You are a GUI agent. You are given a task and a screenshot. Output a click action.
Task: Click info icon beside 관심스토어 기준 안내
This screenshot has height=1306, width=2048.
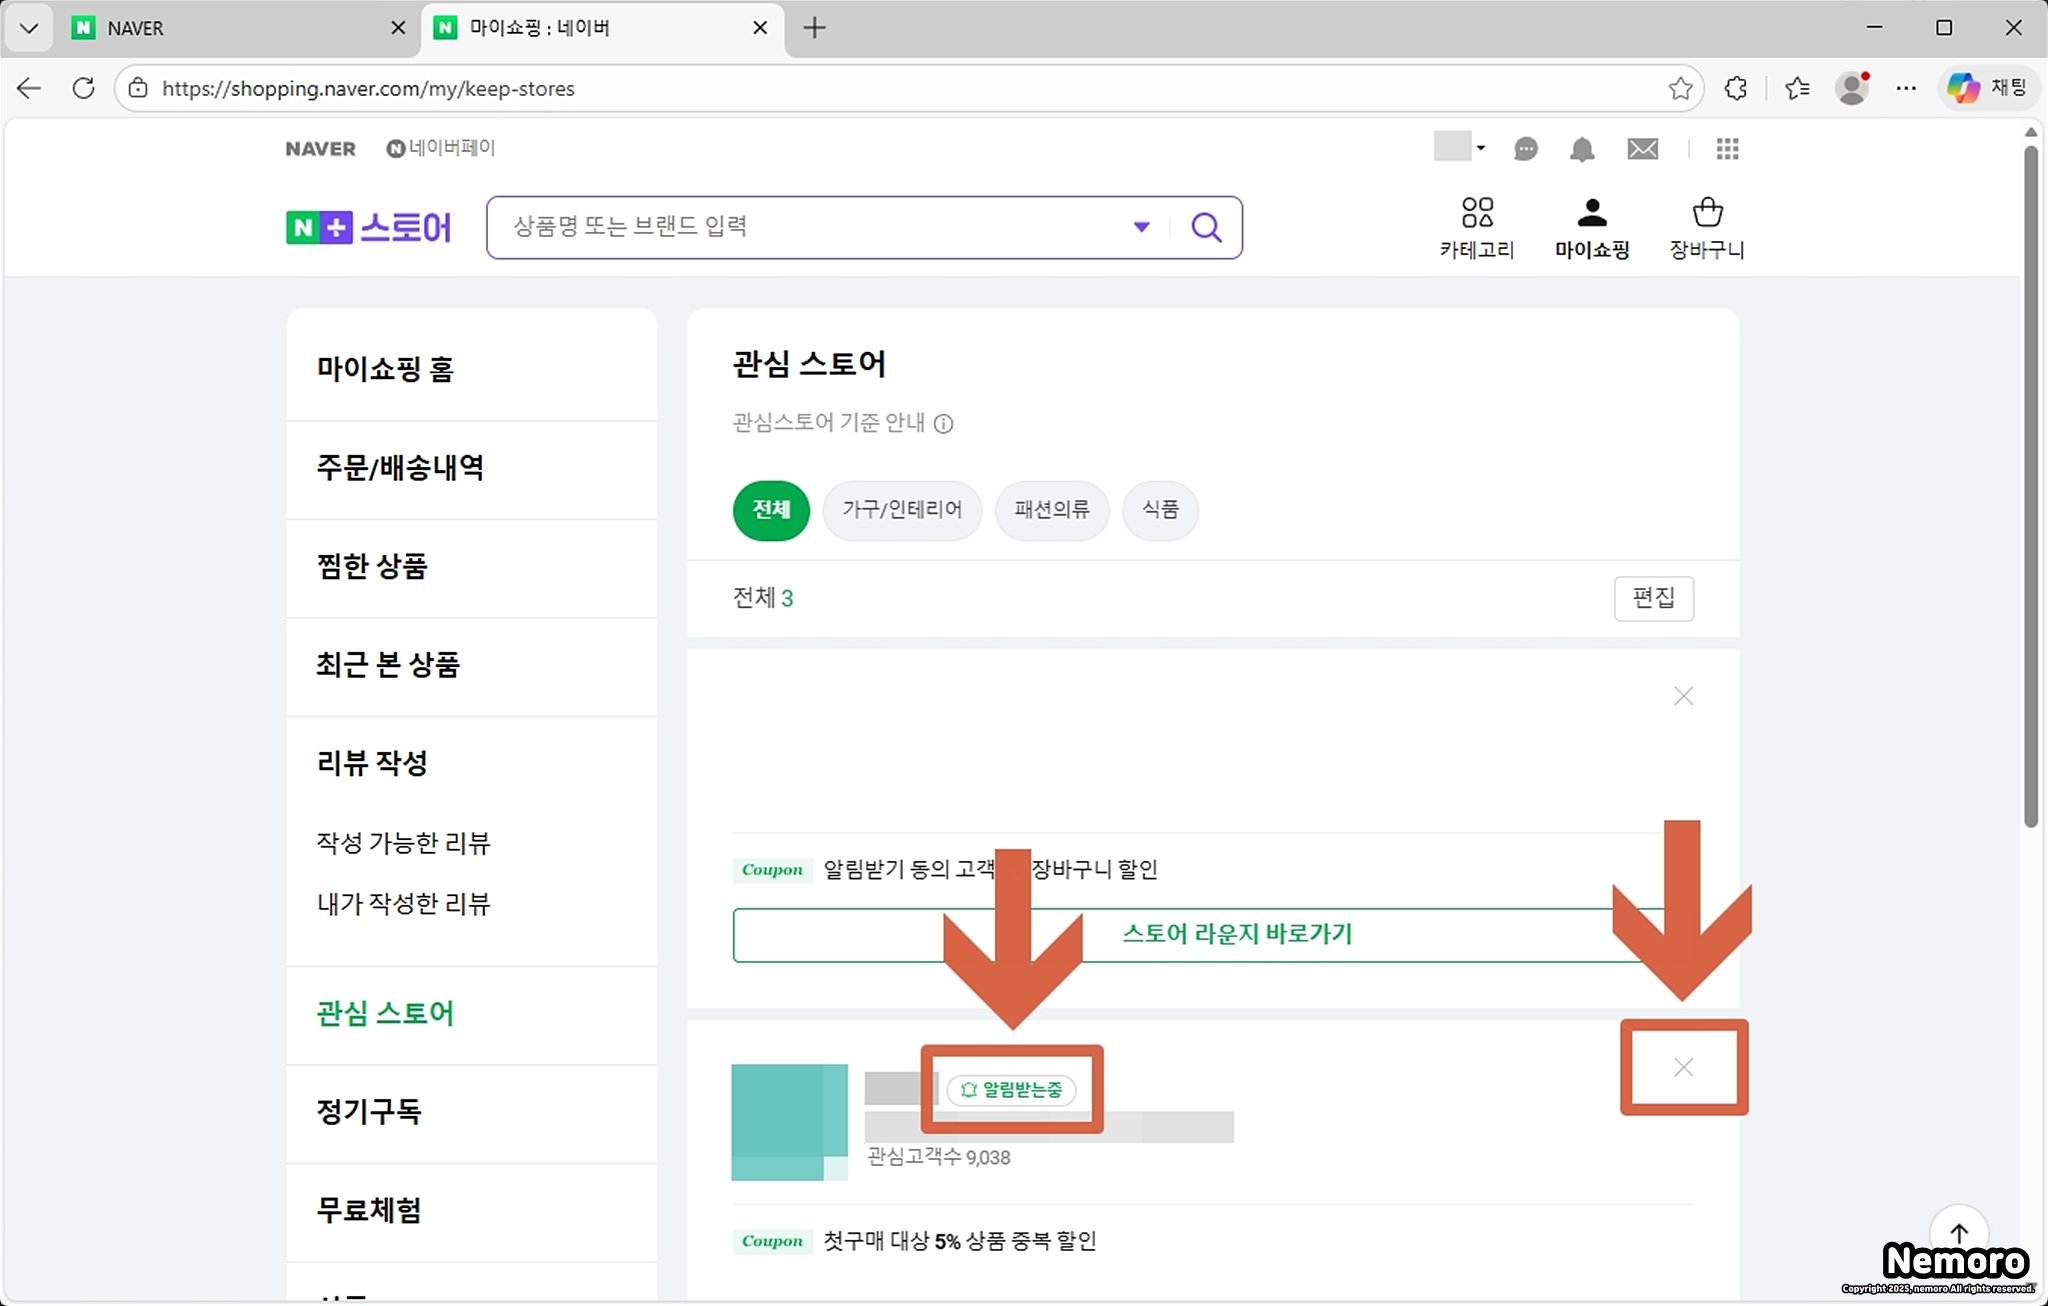943,424
